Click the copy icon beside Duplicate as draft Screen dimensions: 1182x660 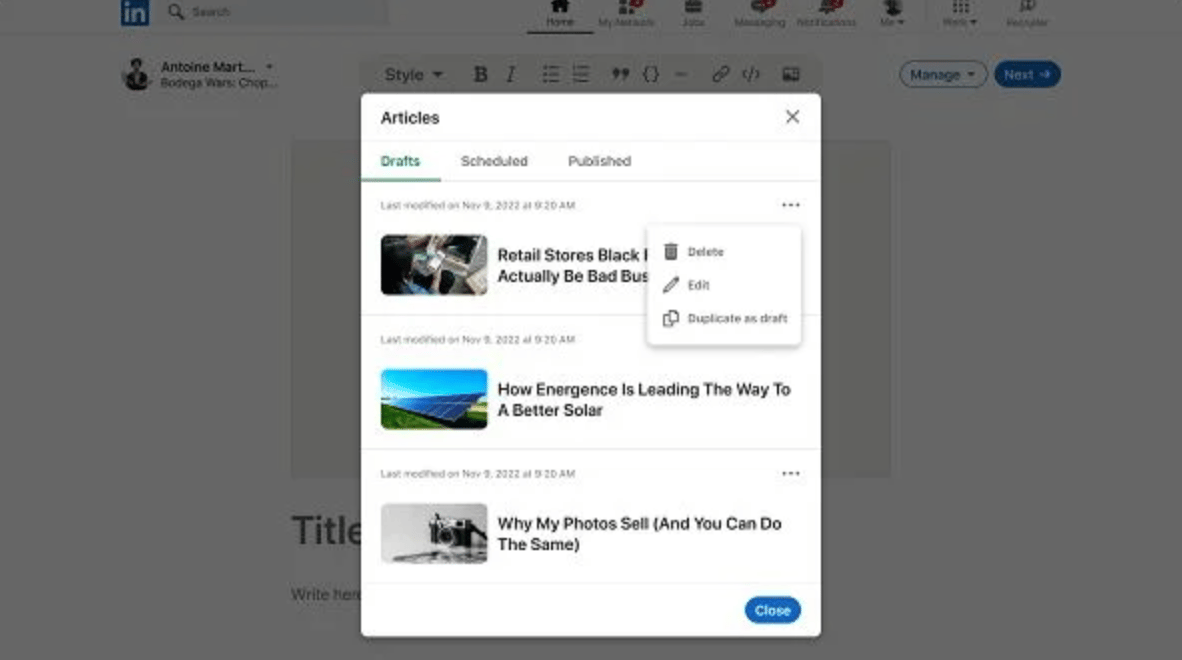pos(671,318)
